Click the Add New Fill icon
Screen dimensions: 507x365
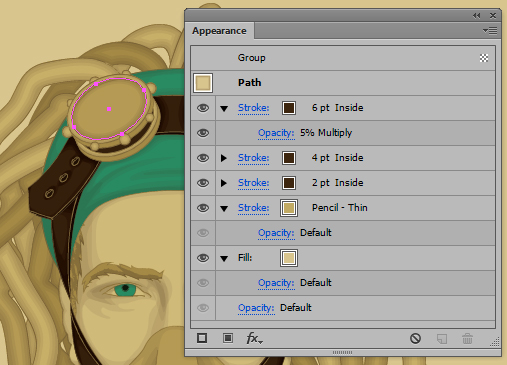tap(228, 338)
